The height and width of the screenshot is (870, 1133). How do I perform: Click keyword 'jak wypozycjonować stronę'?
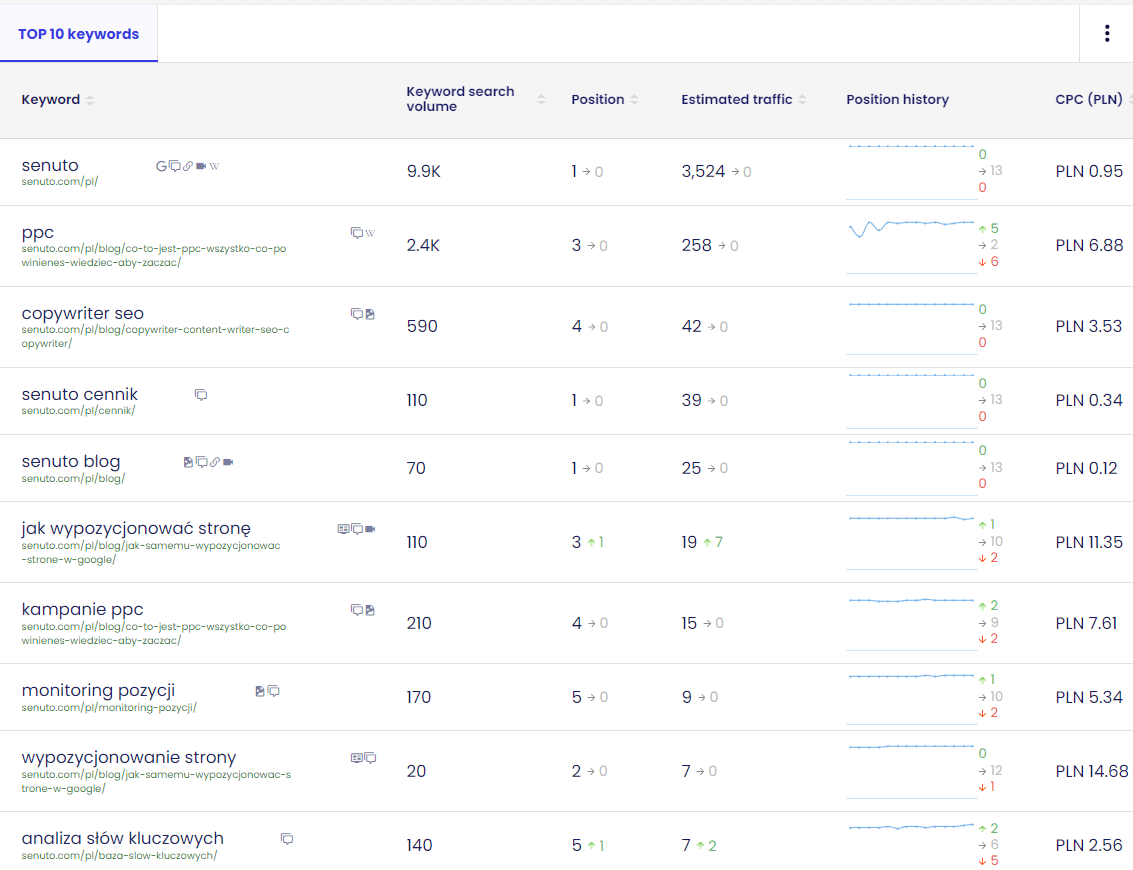[x=136, y=529]
